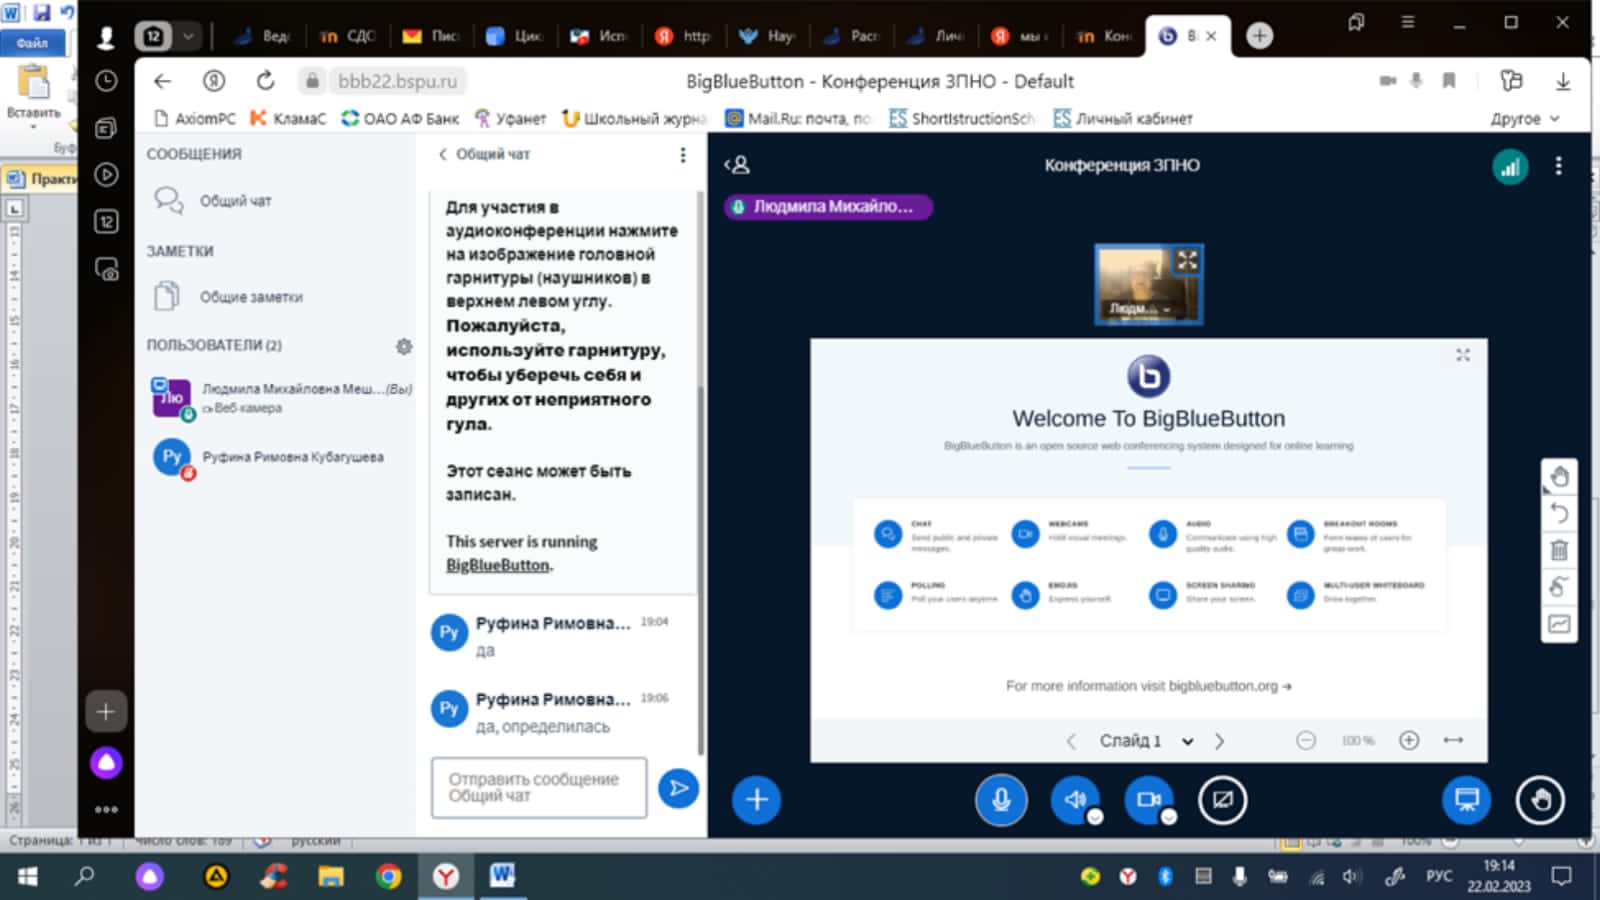Follow the BigBlueButton link in chat
1600x900 pixels.
click(497, 565)
